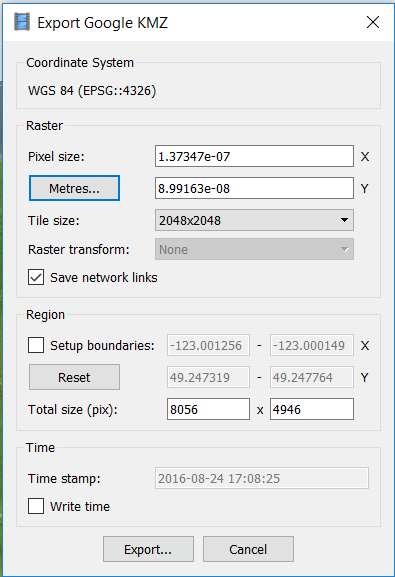Viewport: 395px width, 577px height.
Task: Close the Export Google KMZ dialog
Action: [373, 22]
